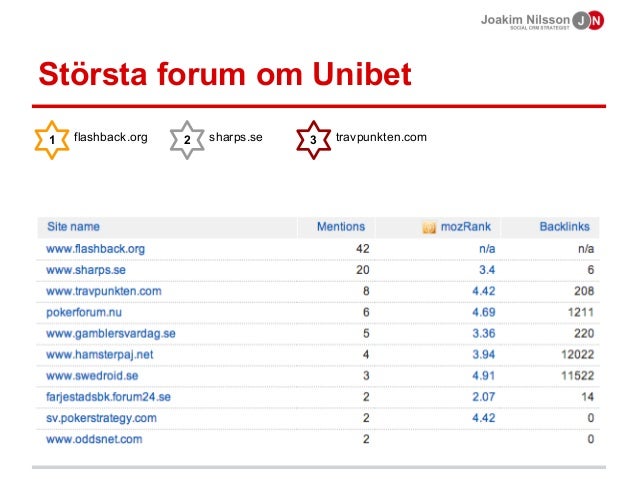The width and height of the screenshot is (638, 479).
Task: Click the flashback.org label beside star 1
Action: tap(111, 137)
